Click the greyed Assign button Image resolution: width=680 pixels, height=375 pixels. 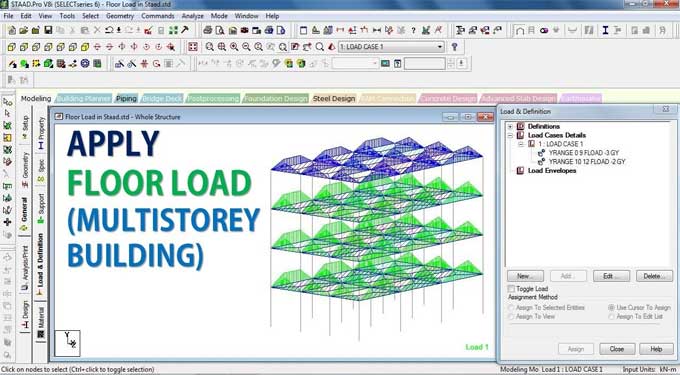(575, 349)
